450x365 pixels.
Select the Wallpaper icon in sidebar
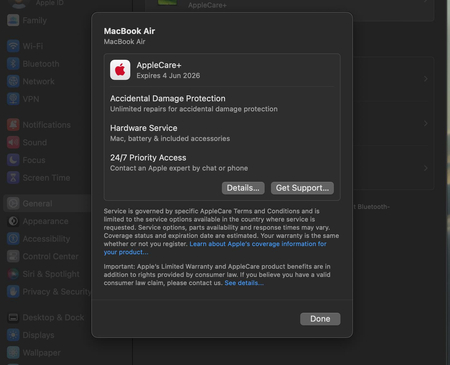pos(13,353)
